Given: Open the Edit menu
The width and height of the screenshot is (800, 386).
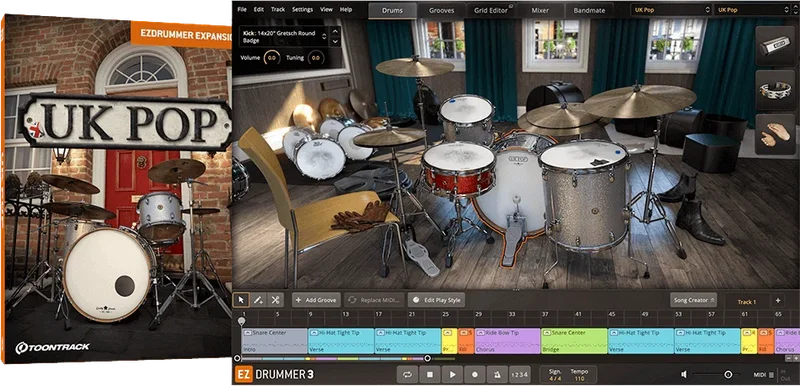Looking at the screenshot, I should [259, 9].
